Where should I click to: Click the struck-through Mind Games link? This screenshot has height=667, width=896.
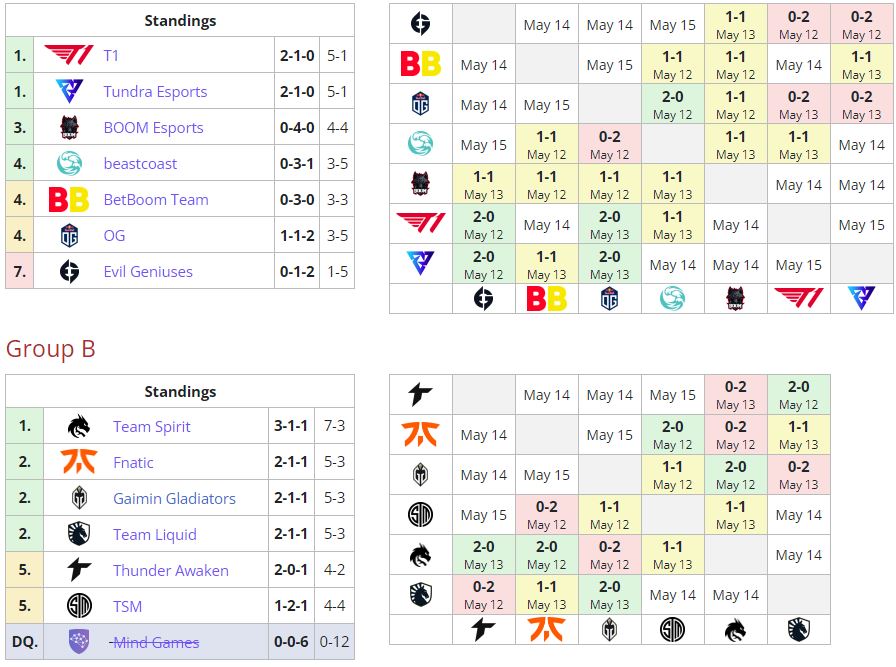(x=155, y=642)
